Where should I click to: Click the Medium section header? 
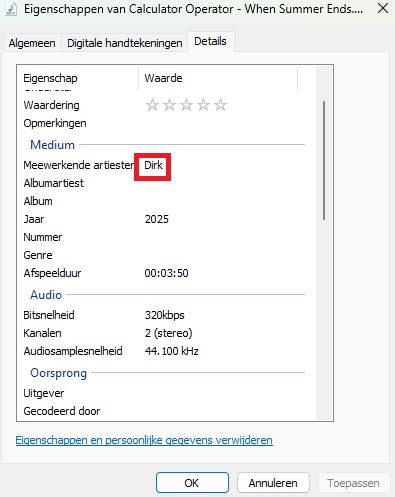(x=52, y=145)
